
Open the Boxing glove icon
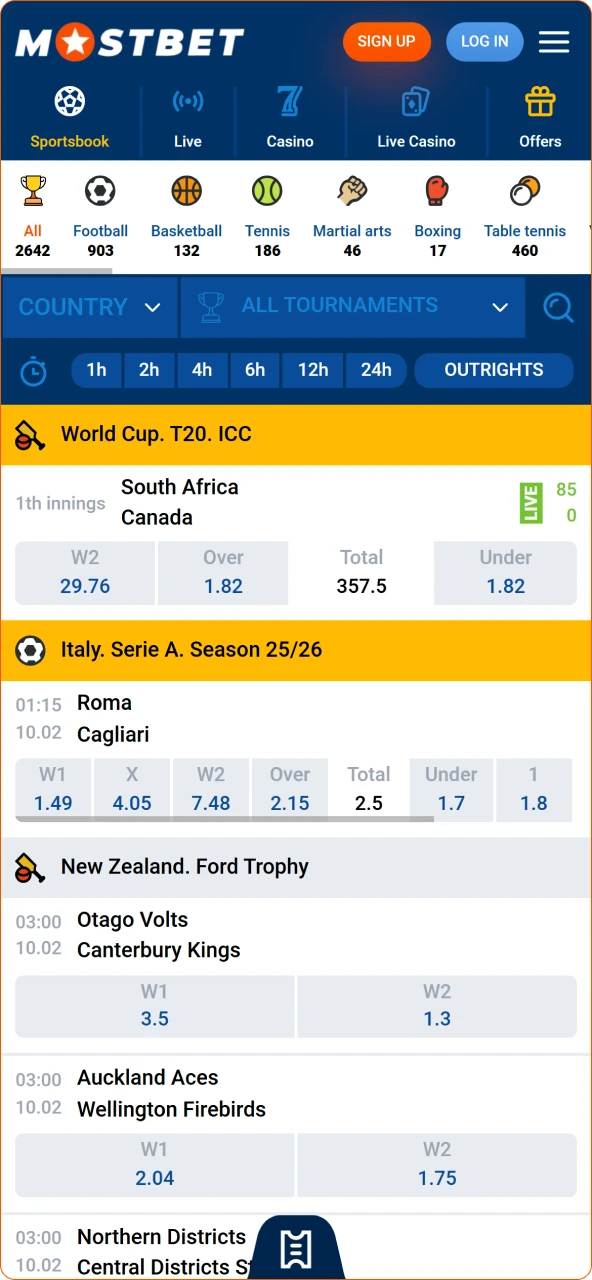click(437, 191)
